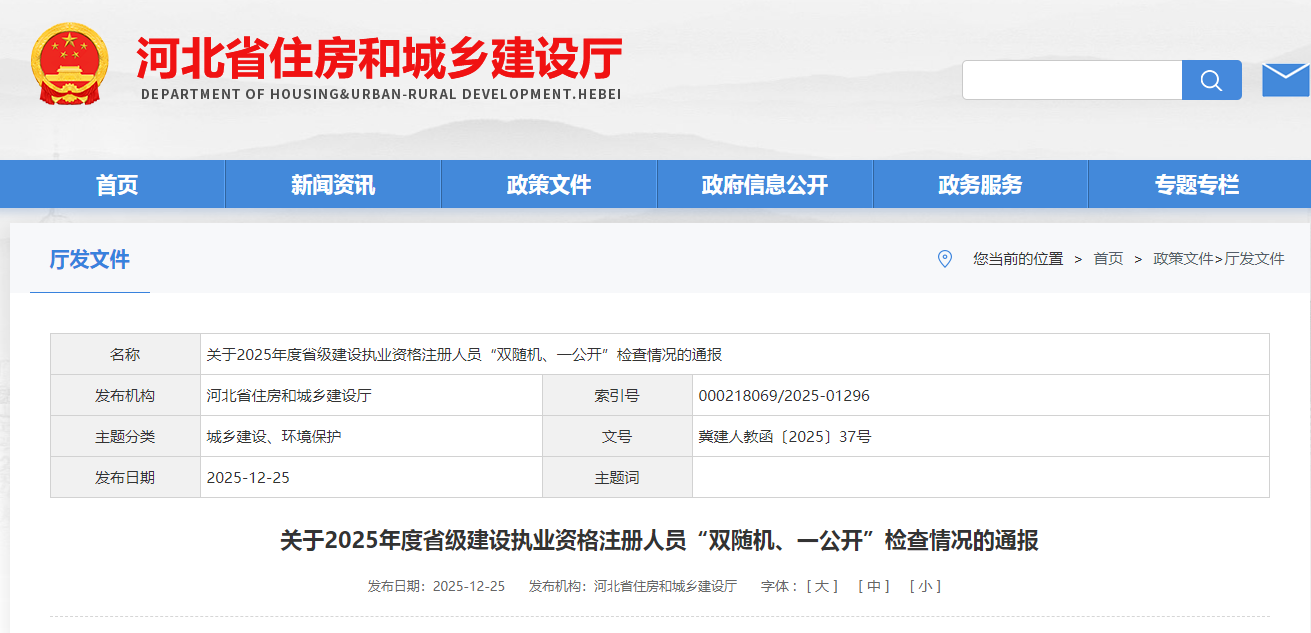Click 厅发文件 in breadcrumb trail
The height and width of the screenshot is (633, 1311).
click(x=1254, y=259)
